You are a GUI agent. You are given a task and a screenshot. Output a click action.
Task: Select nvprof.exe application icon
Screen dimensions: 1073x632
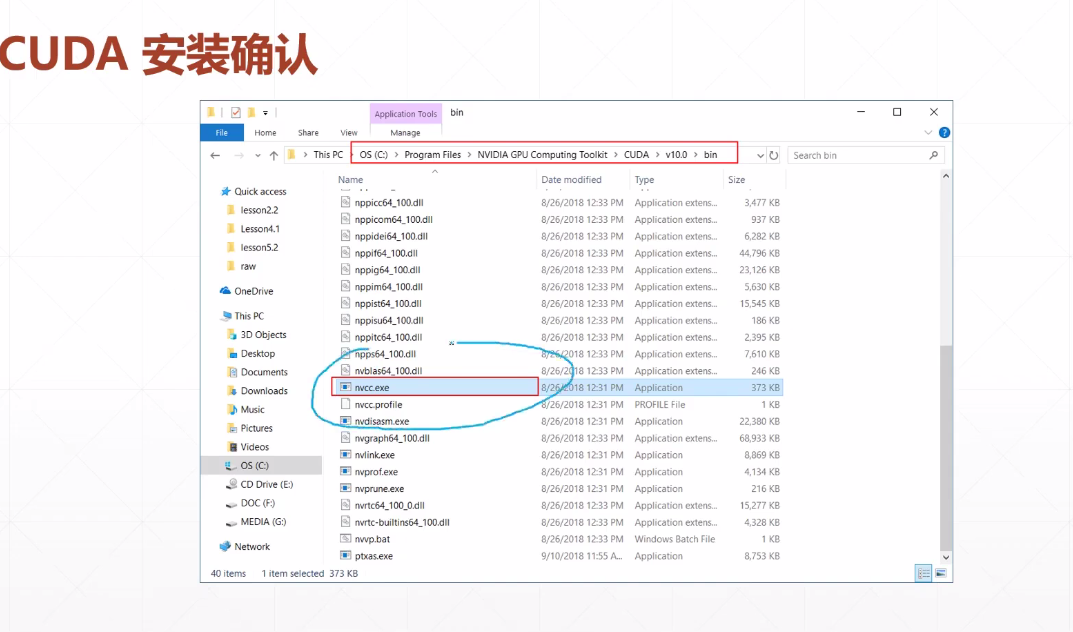[x=346, y=471]
